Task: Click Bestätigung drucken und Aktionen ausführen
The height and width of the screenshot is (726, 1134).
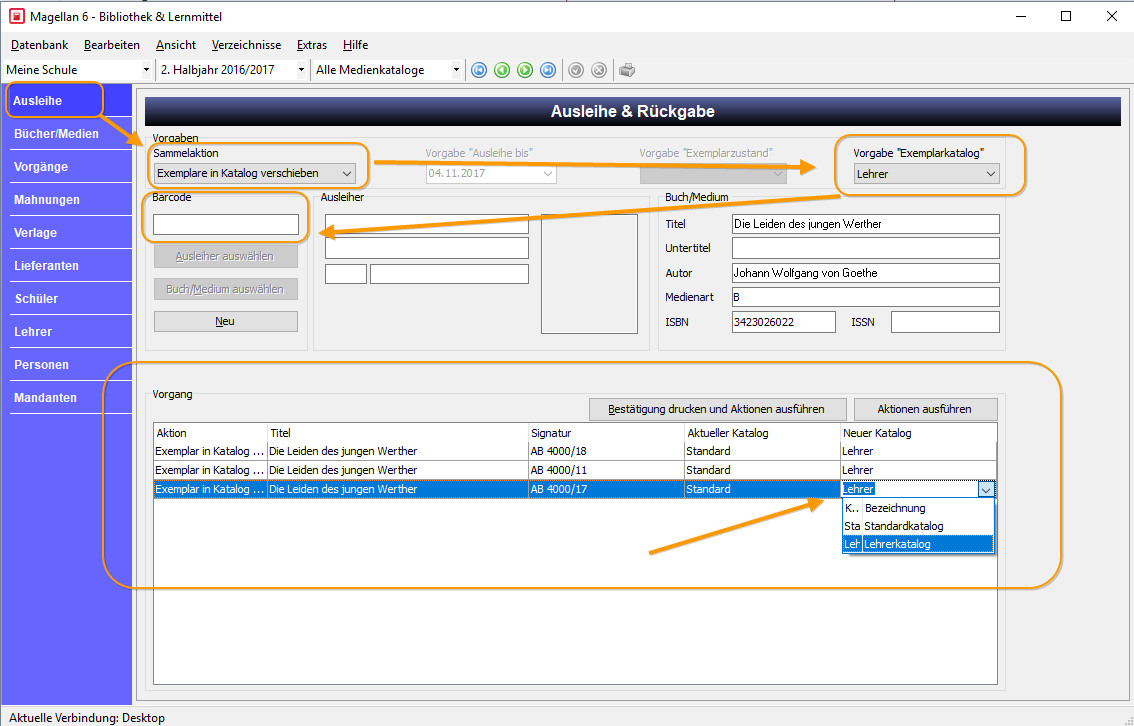Action: tap(717, 409)
